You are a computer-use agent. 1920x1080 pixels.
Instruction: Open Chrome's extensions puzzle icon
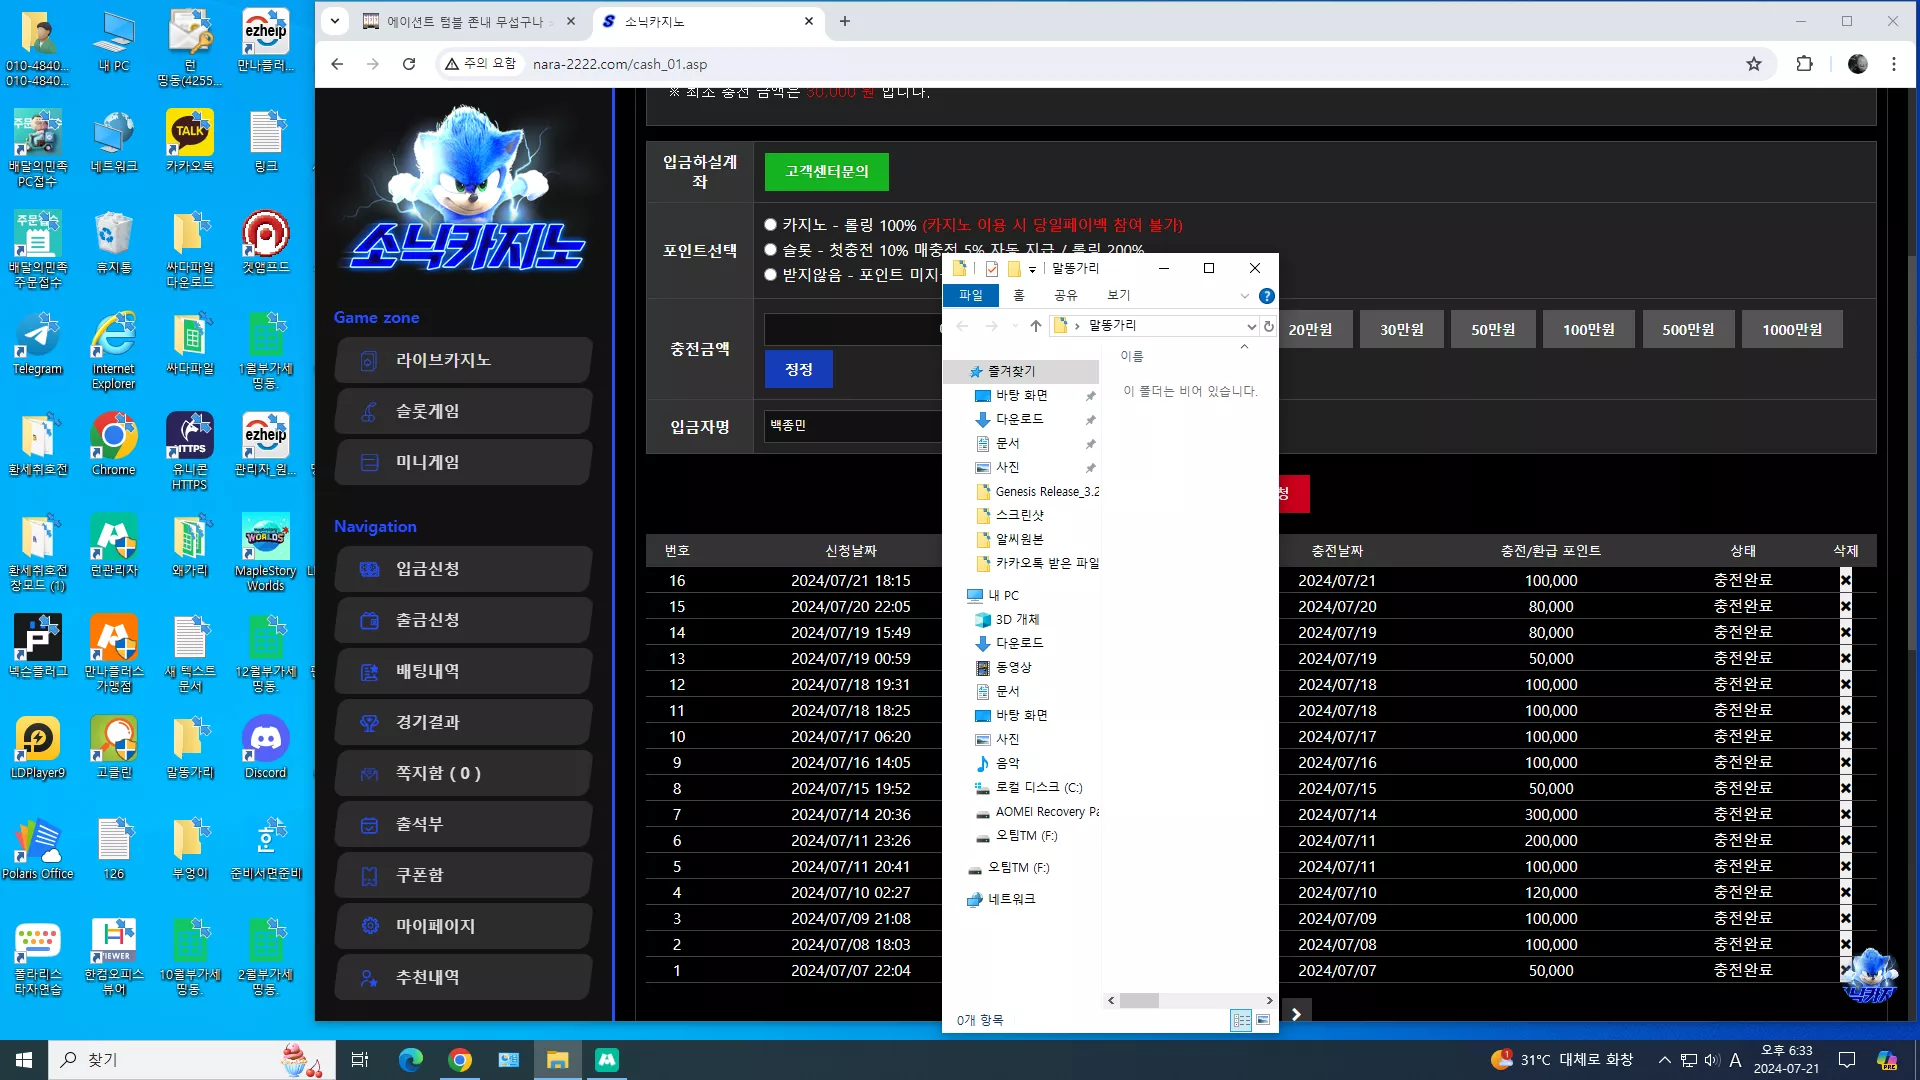point(1805,64)
